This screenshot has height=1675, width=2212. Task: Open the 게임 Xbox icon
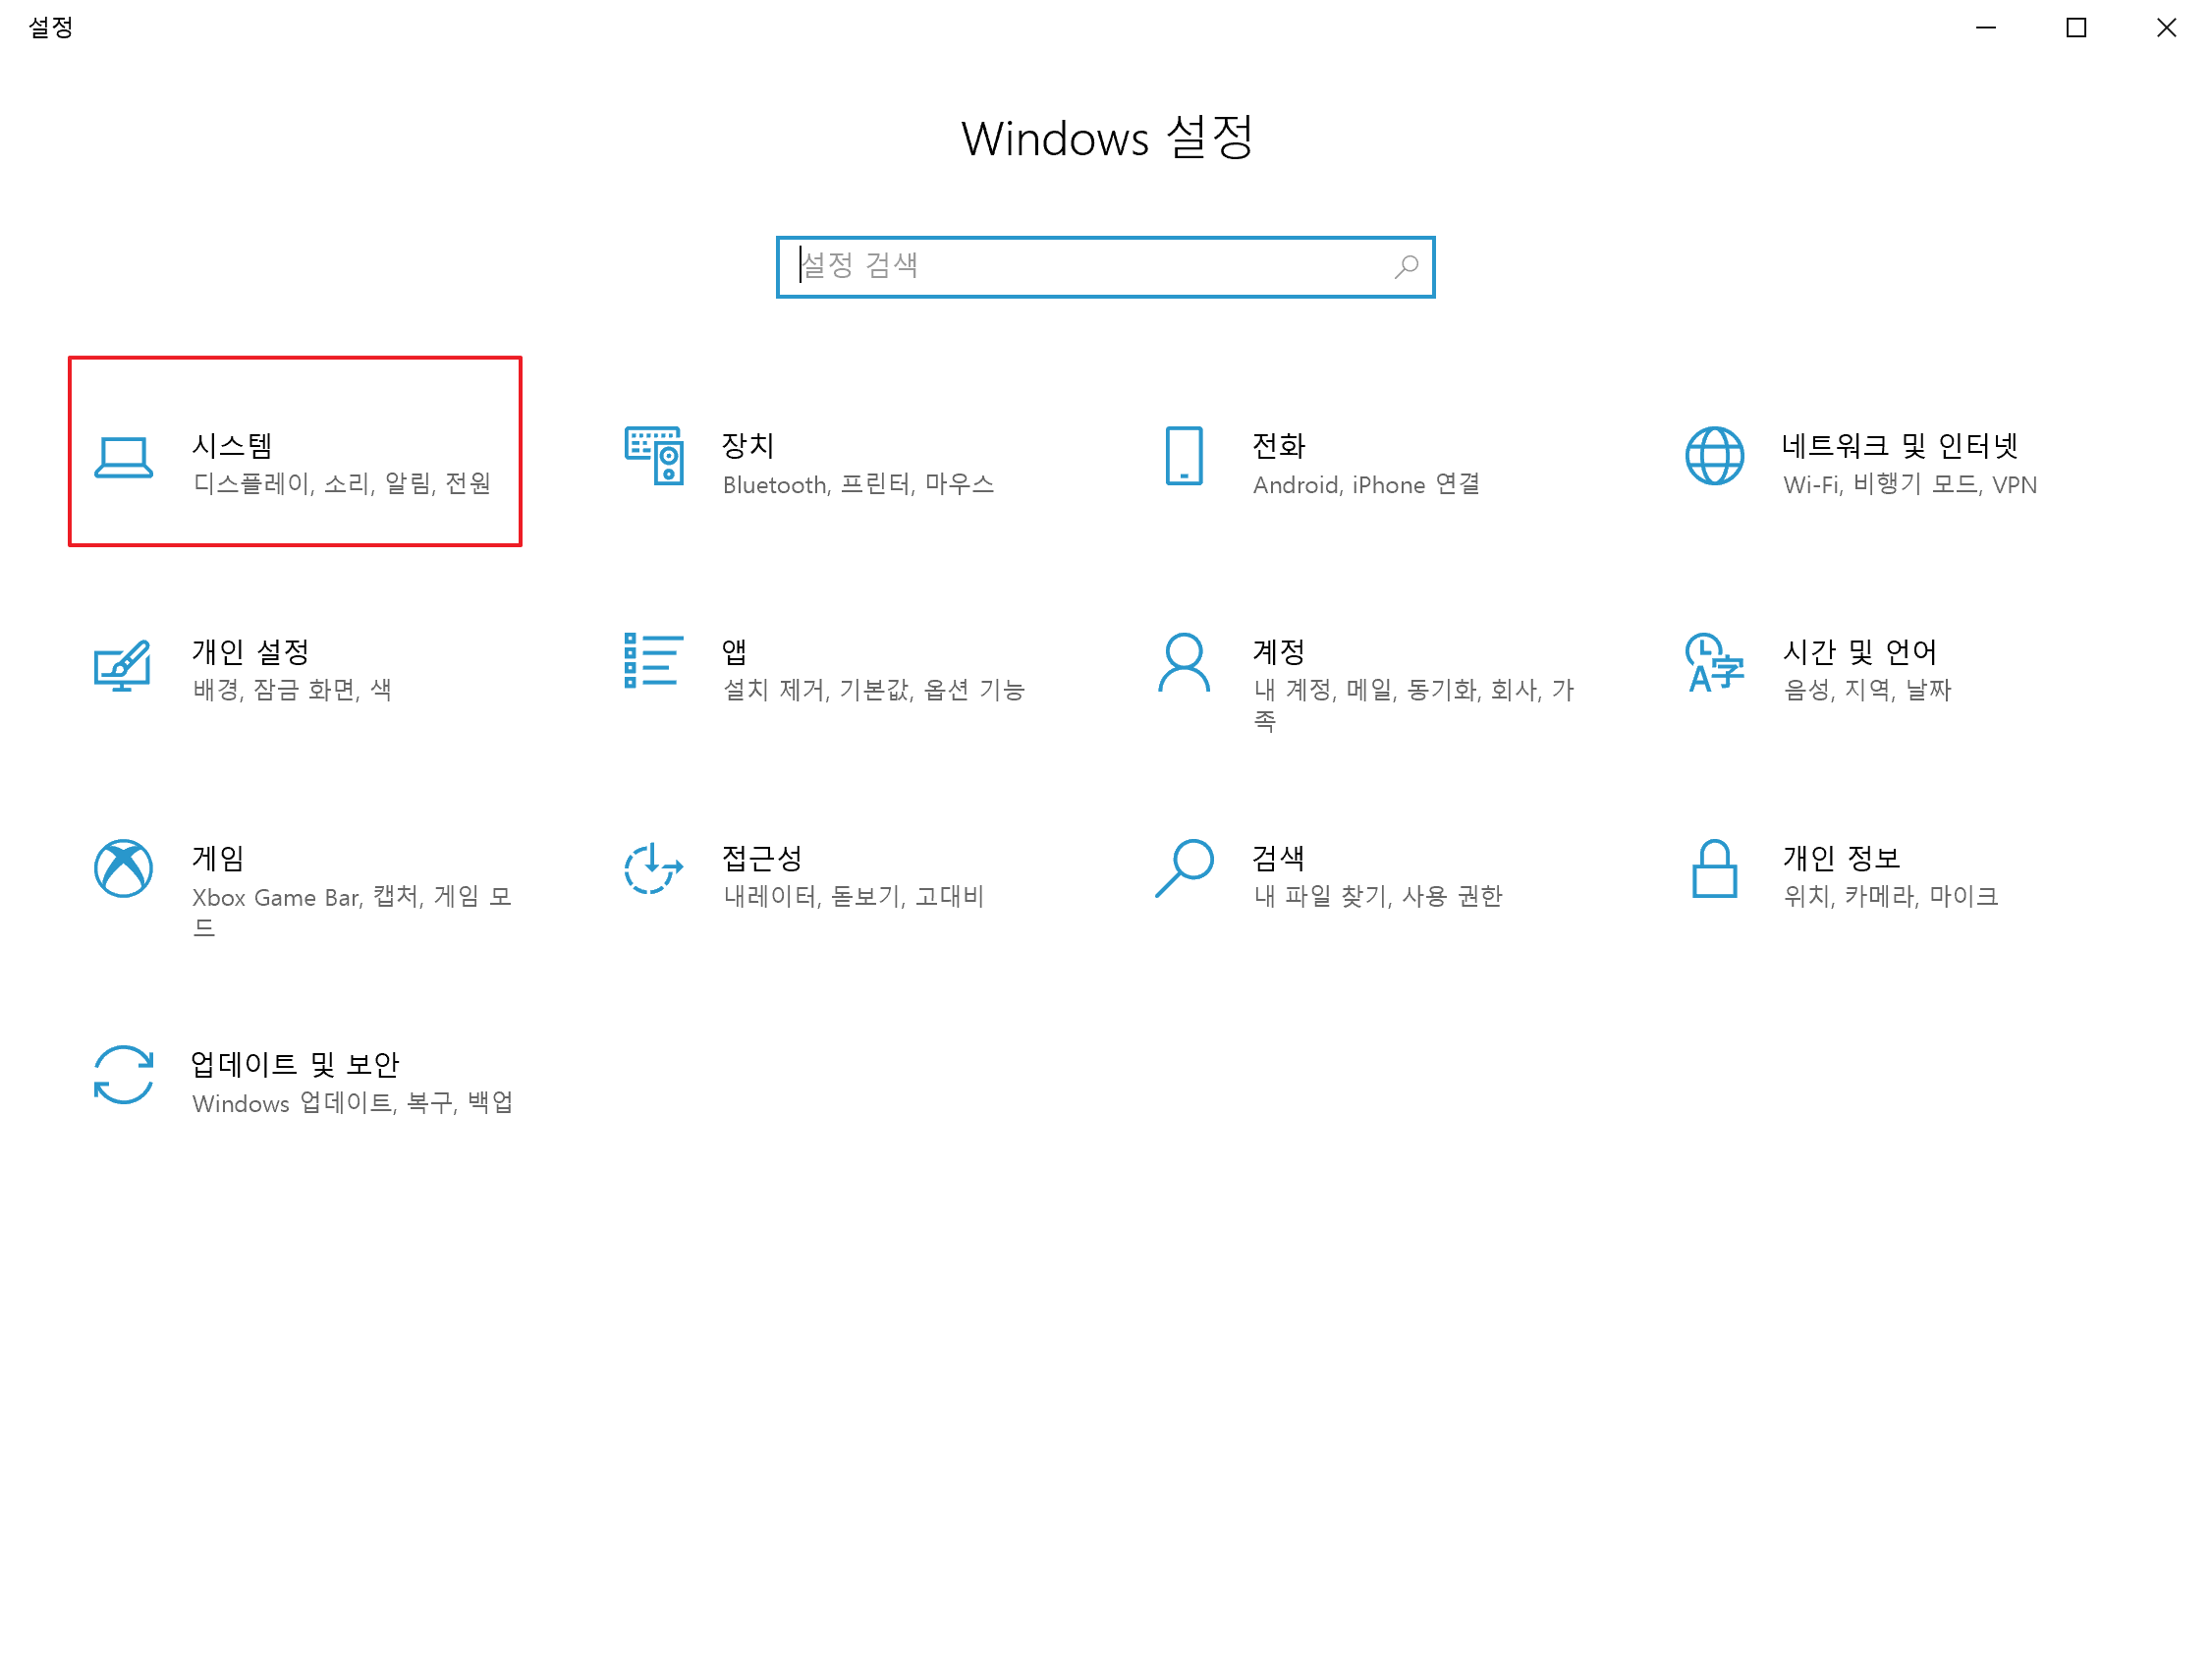pyautogui.click(x=124, y=868)
